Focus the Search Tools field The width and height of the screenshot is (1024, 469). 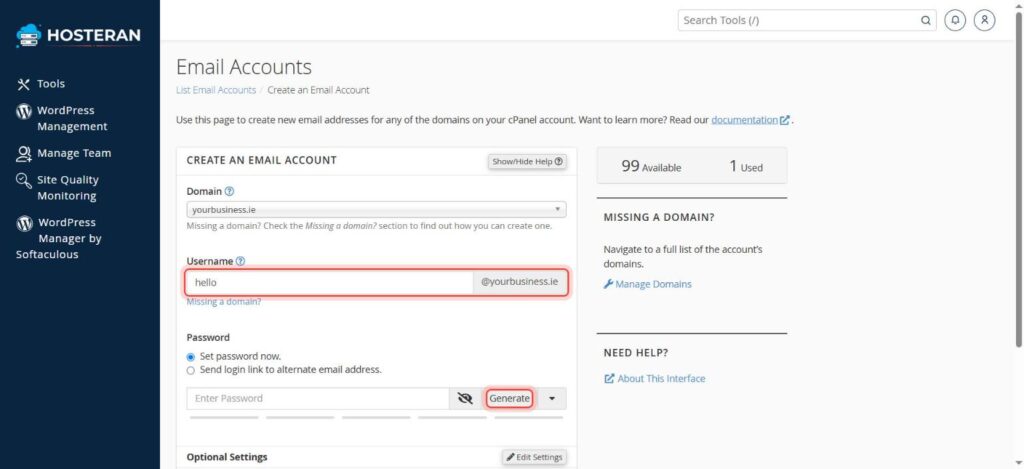pos(799,20)
